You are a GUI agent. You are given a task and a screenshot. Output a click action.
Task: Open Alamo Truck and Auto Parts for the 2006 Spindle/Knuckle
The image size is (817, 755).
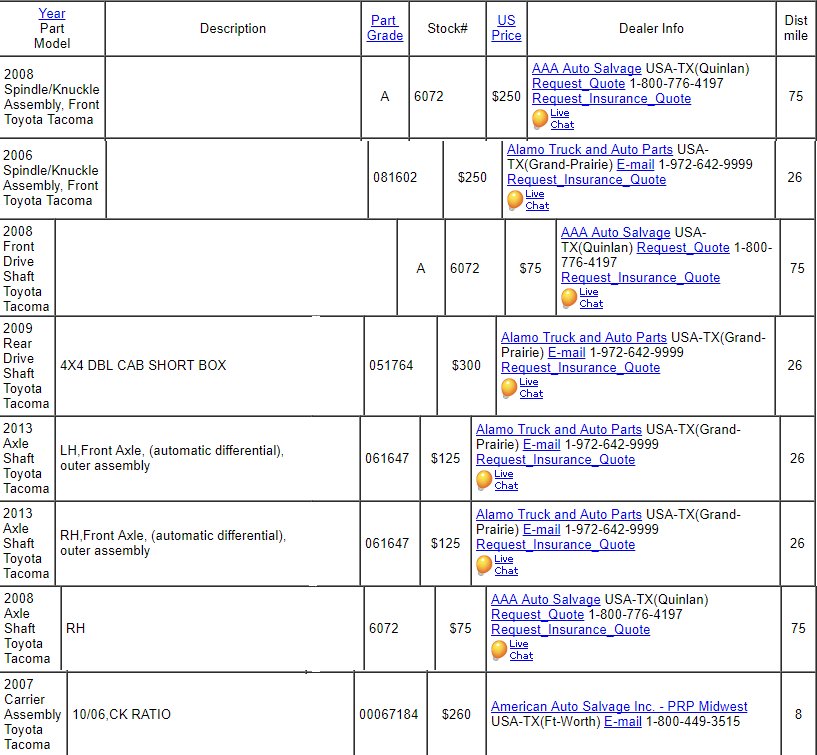coord(590,150)
